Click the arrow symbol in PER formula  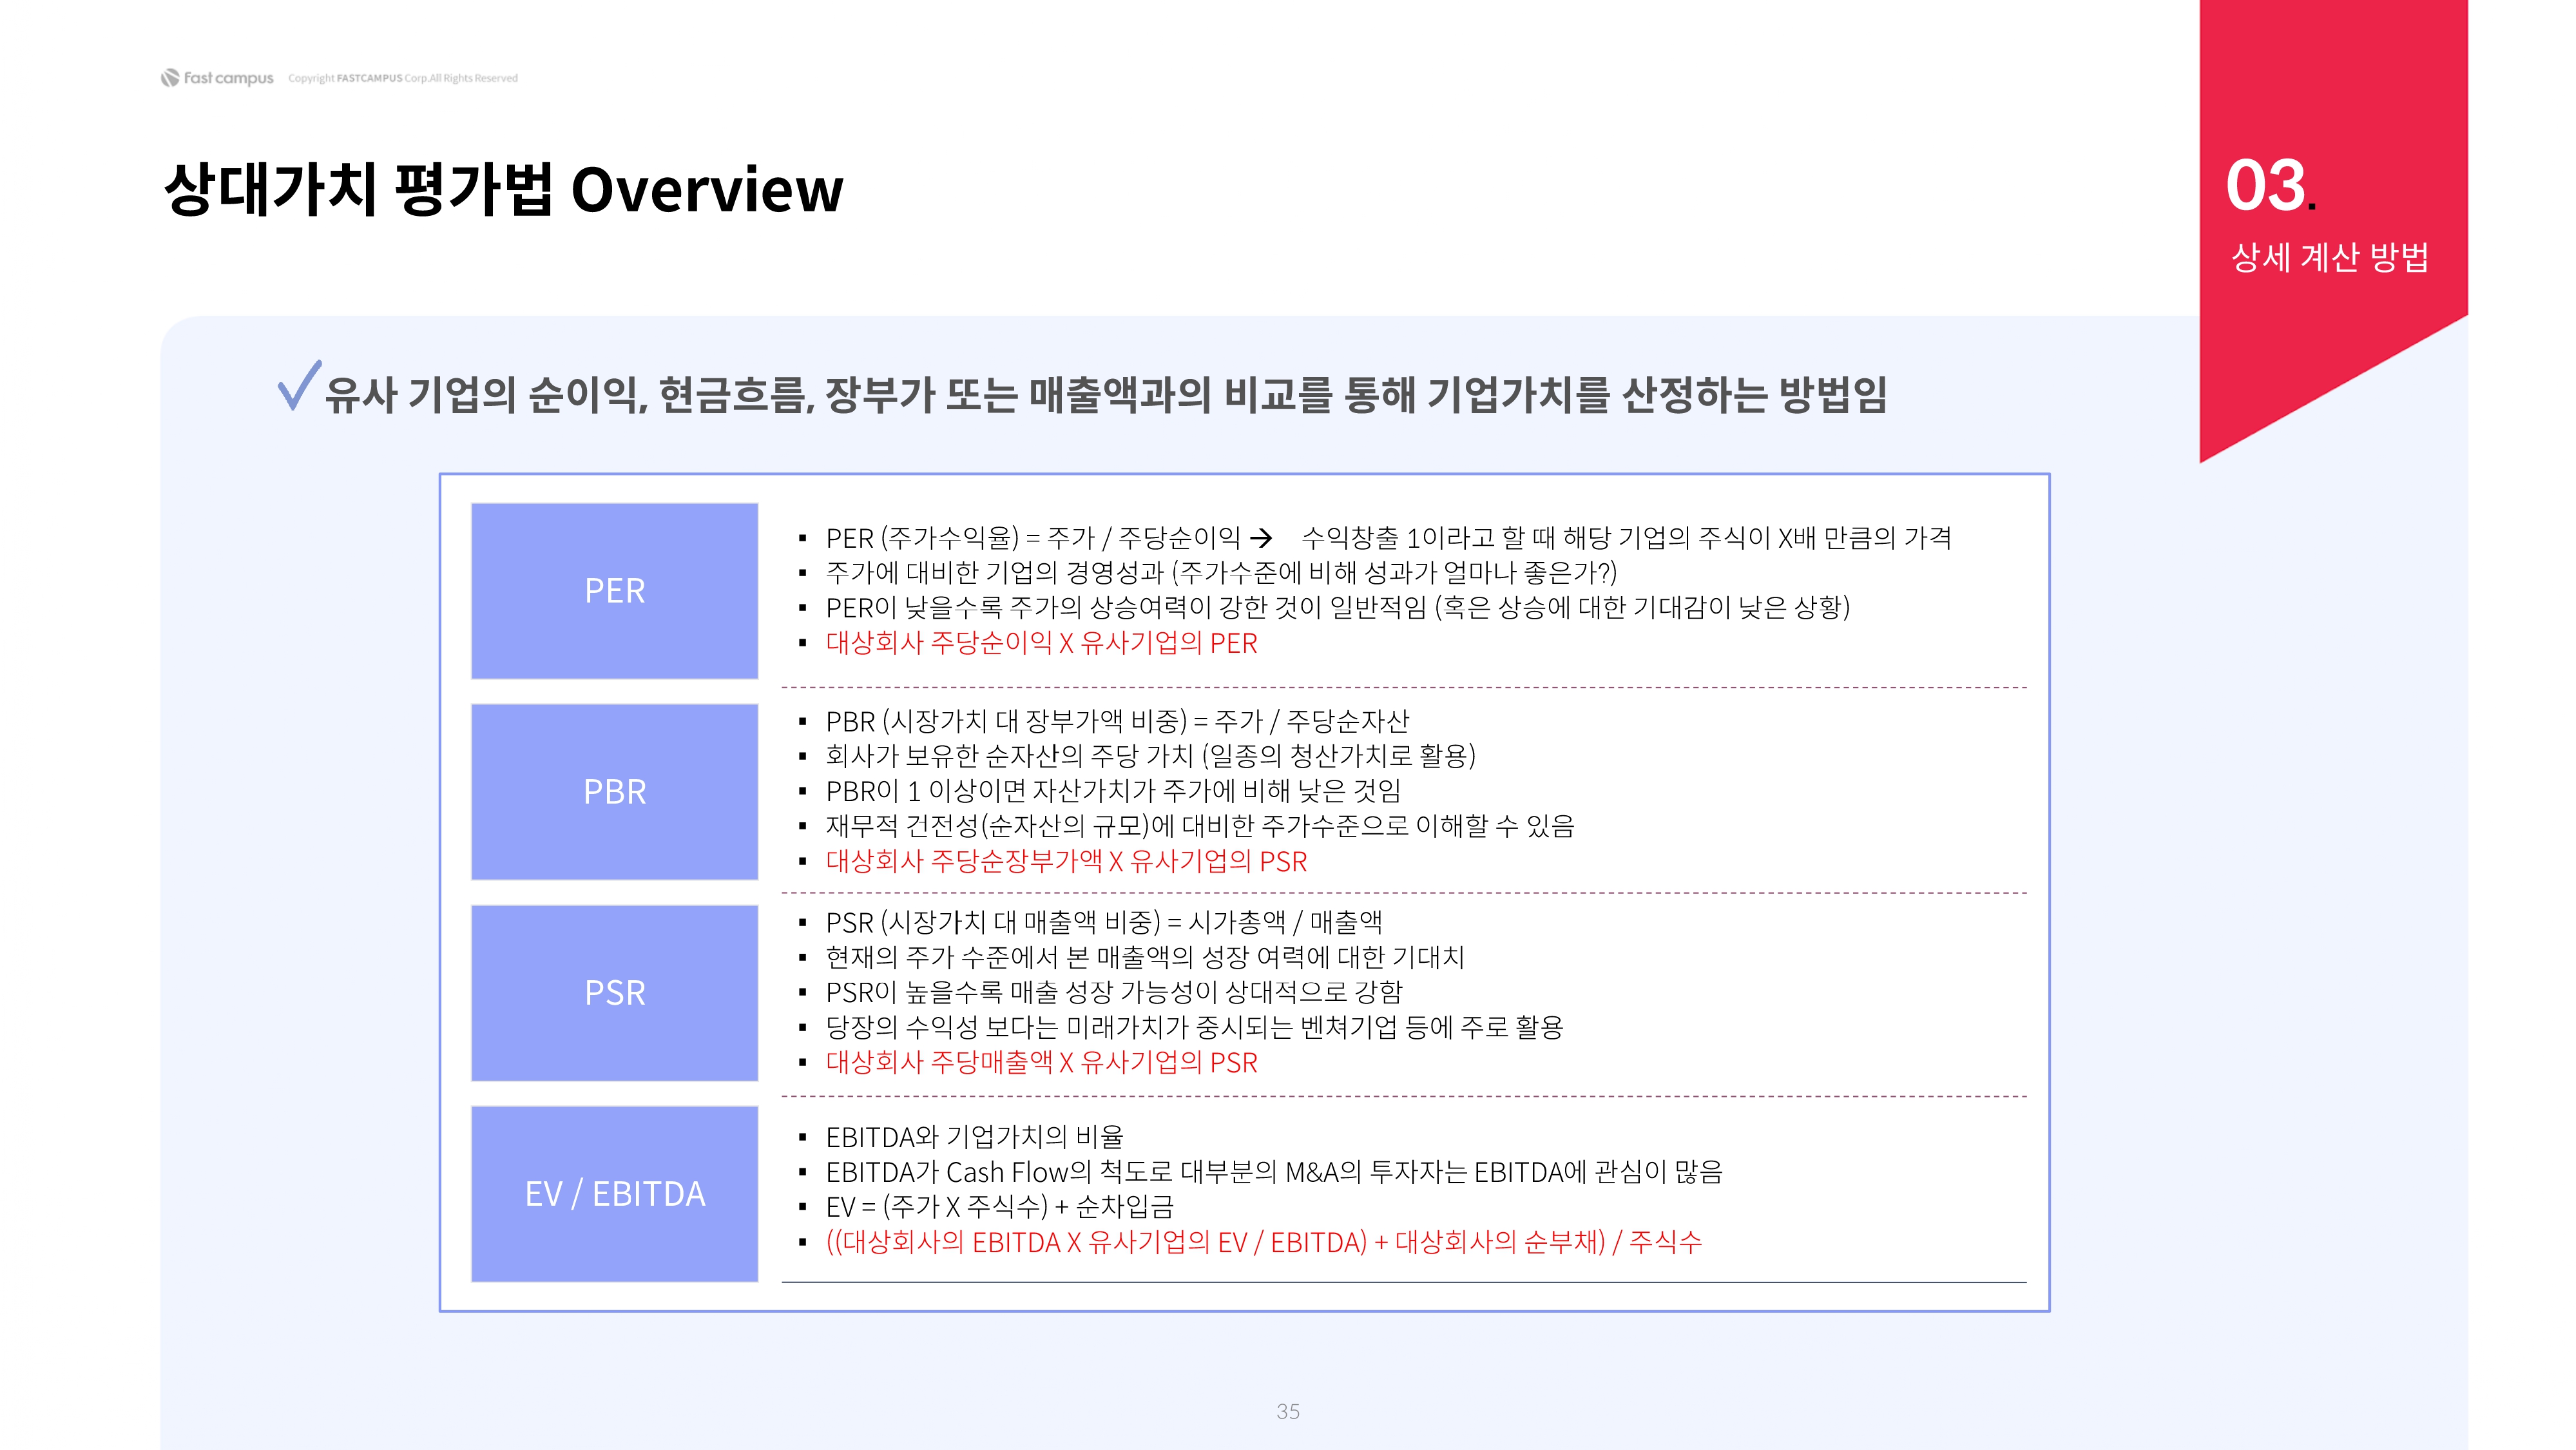point(1262,539)
